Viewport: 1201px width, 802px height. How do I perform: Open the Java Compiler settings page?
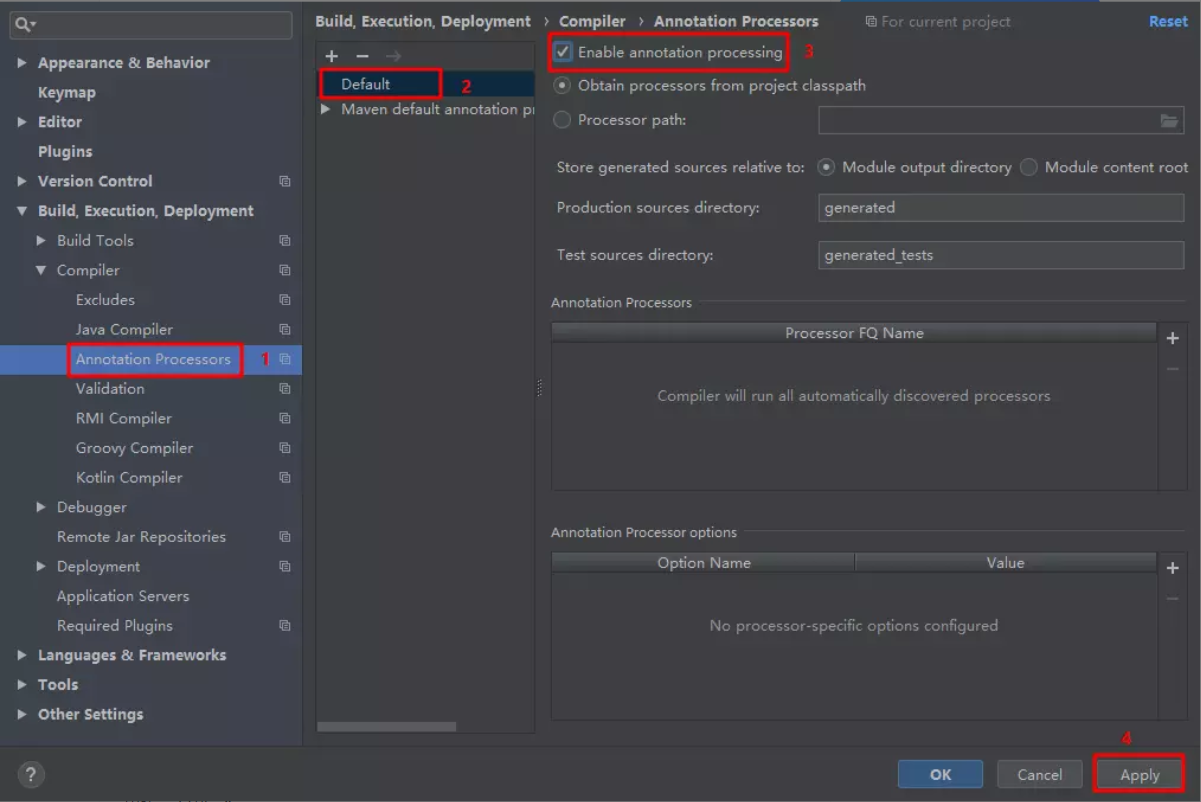tap(124, 329)
